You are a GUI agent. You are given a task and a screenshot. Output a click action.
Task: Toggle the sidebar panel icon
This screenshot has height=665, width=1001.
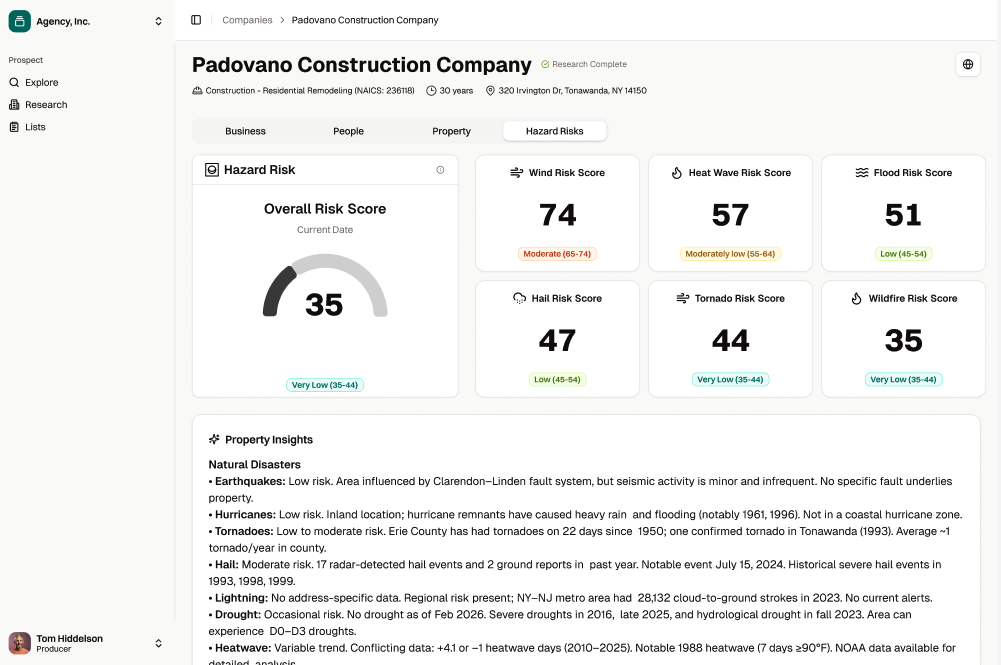click(x=196, y=20)
